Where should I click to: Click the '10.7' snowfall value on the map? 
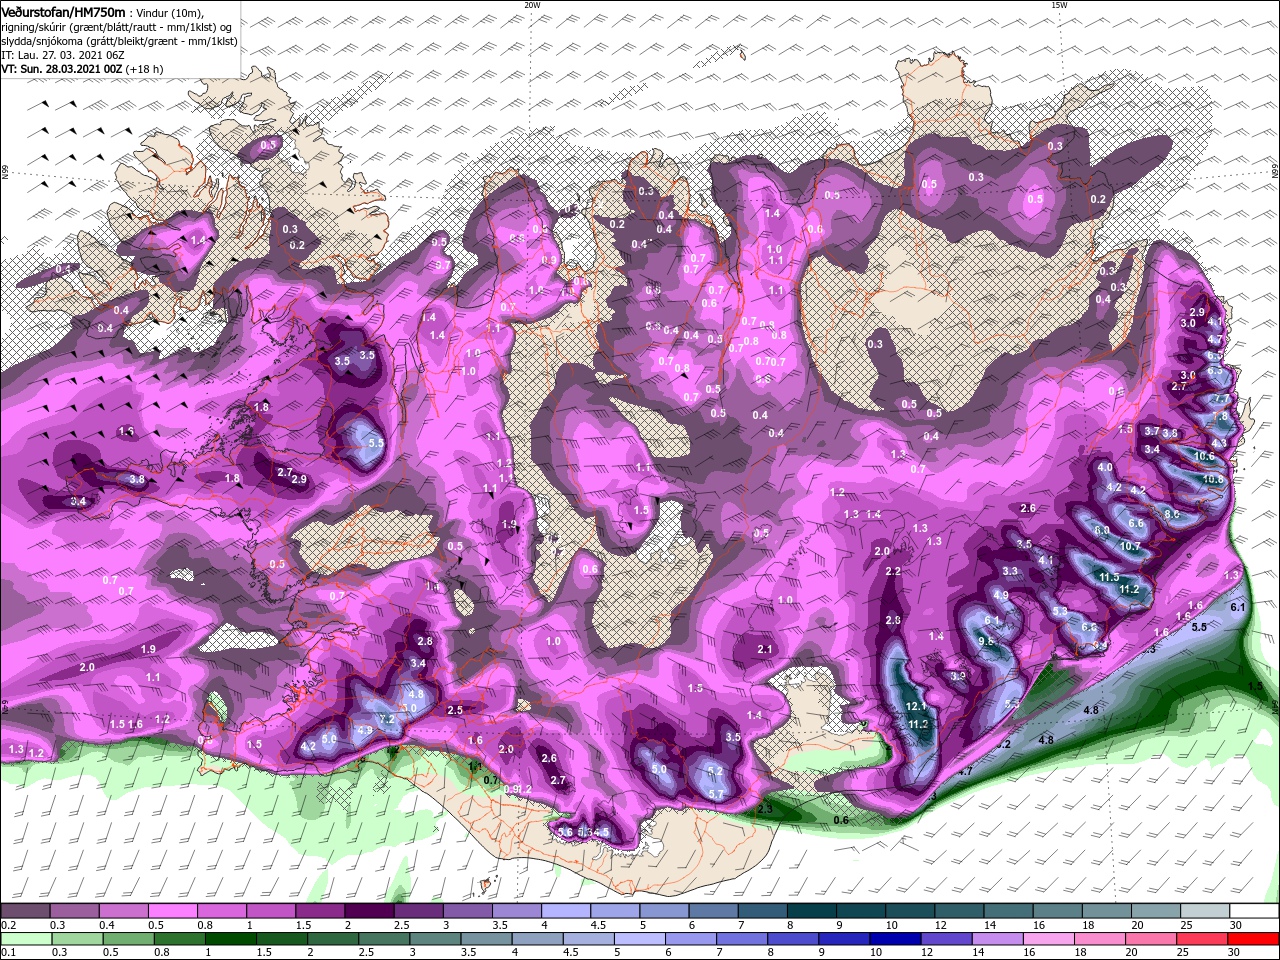click(1130, 546)
